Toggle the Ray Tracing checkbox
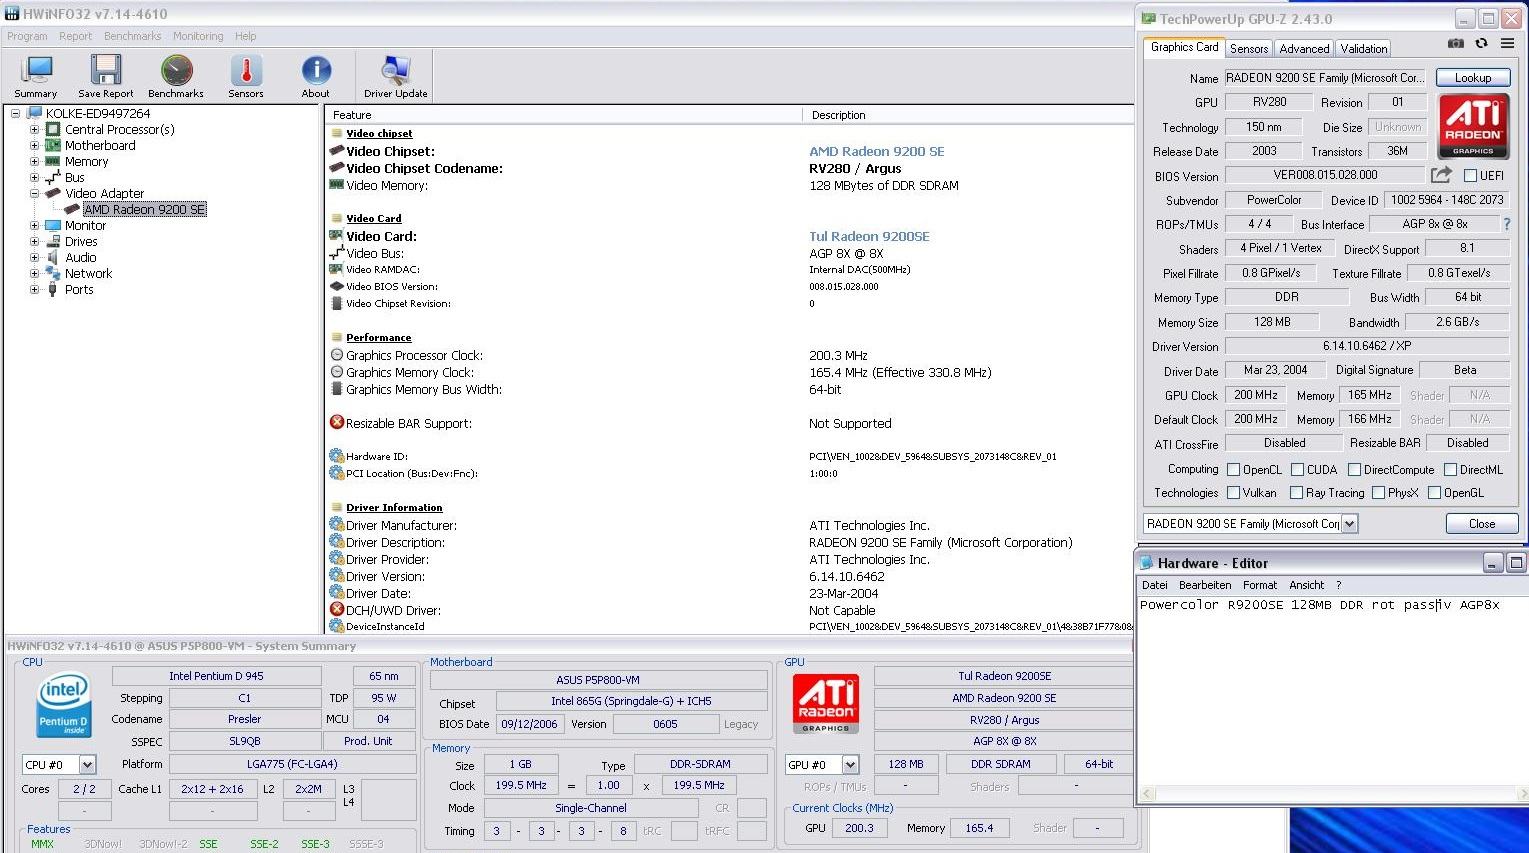The image size is (1529, 853). click(1296, 492)
